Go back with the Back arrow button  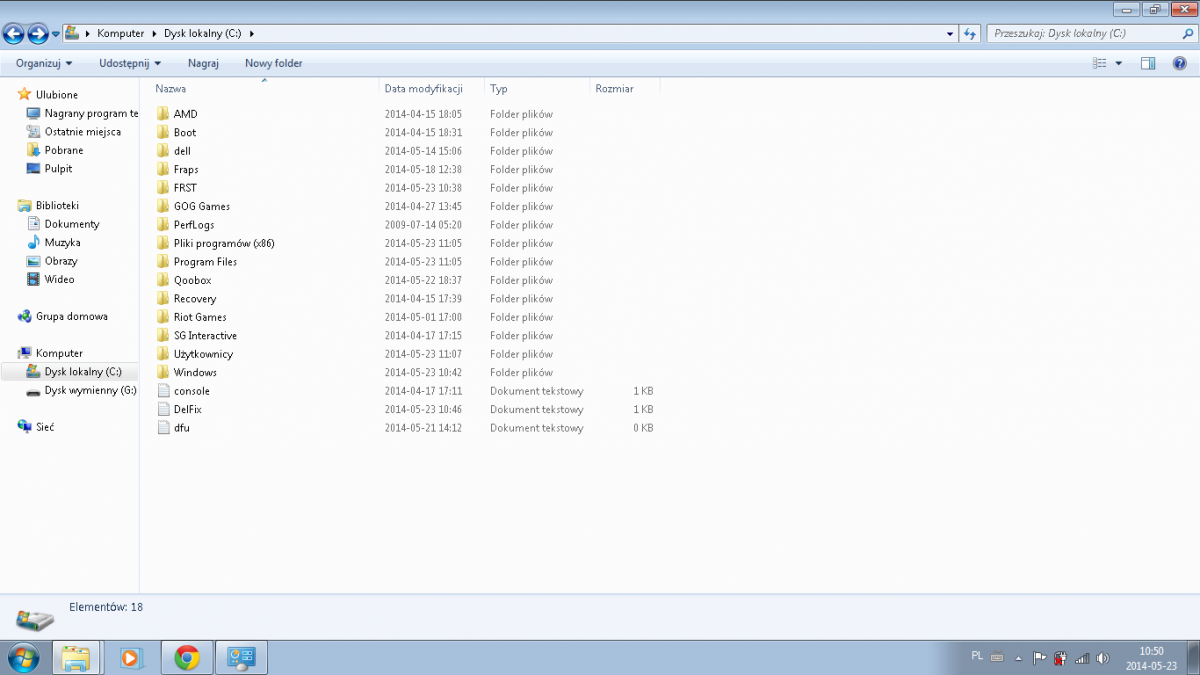pyautogui.click(x=14, y=34)
